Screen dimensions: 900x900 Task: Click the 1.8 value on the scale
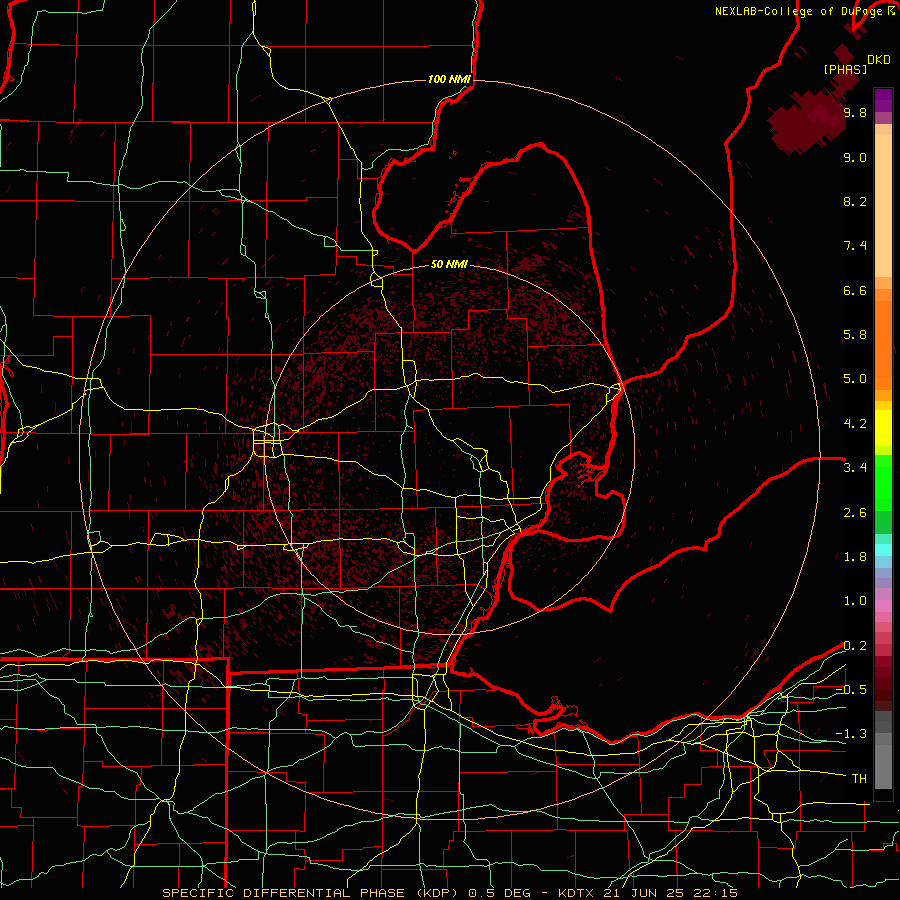(855, 557)
